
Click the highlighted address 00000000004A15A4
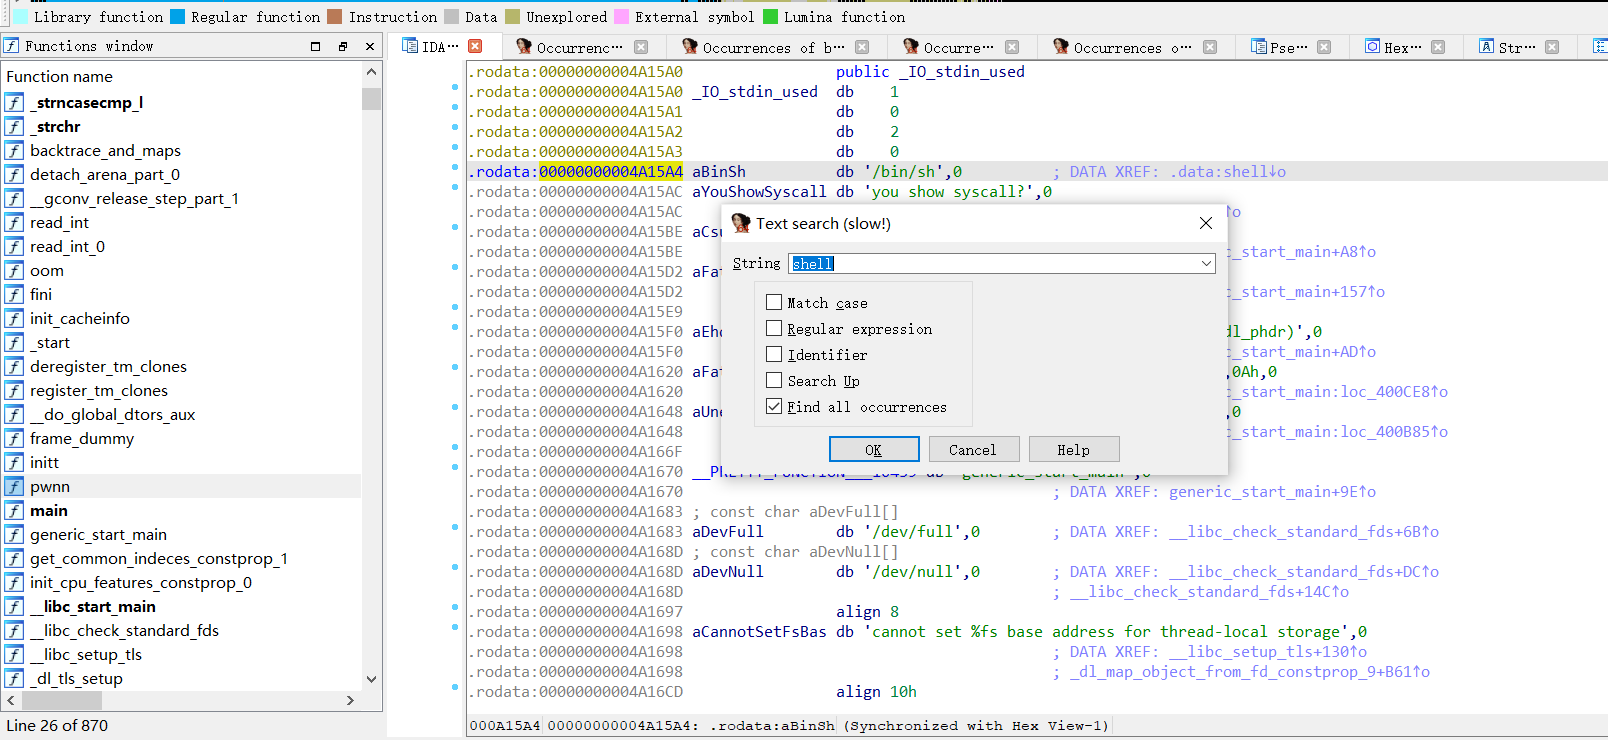(611, 172)
